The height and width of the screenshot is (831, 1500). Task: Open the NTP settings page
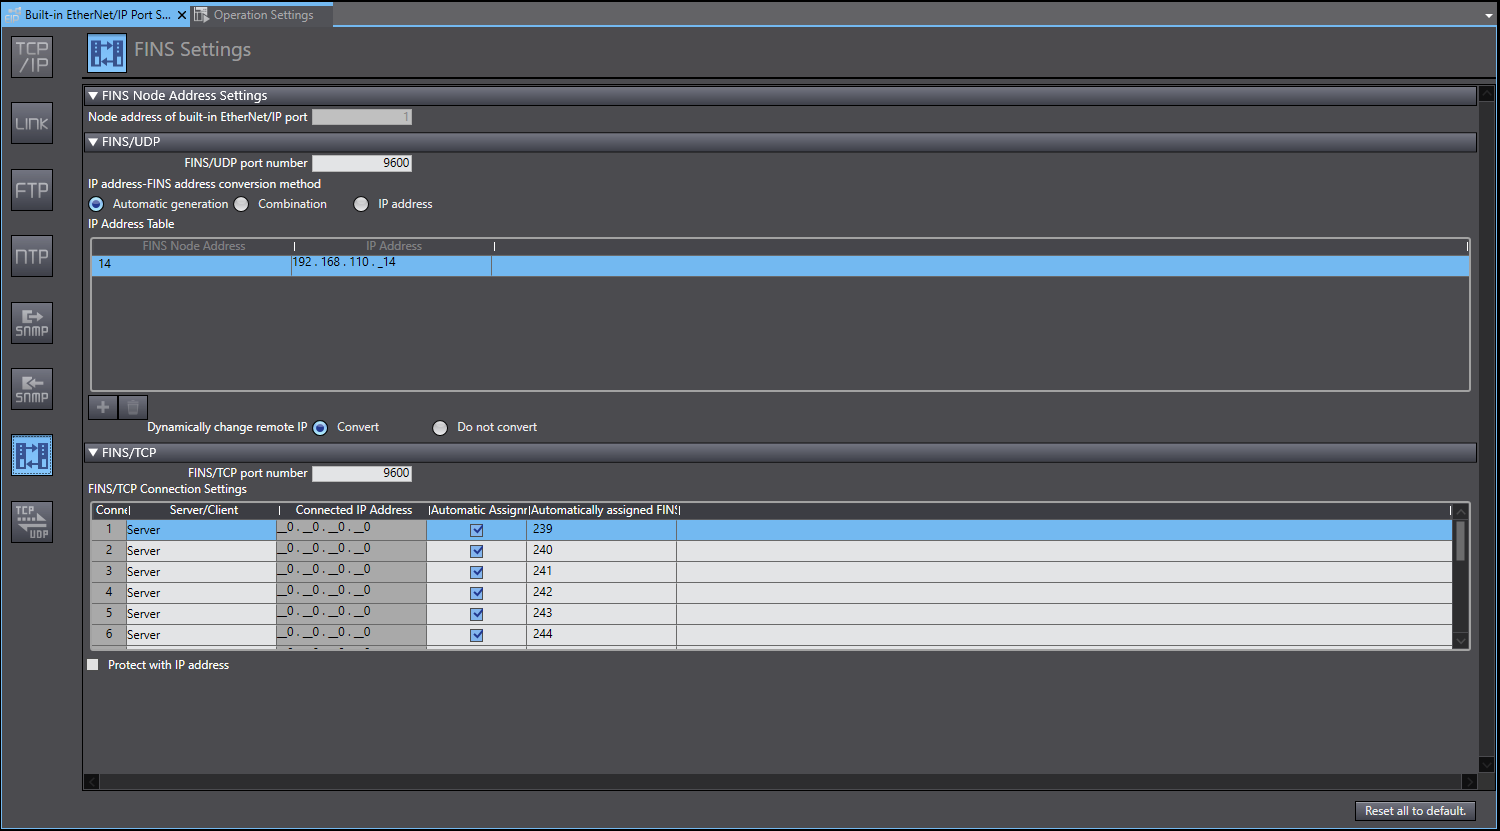(x=31, y=256)
